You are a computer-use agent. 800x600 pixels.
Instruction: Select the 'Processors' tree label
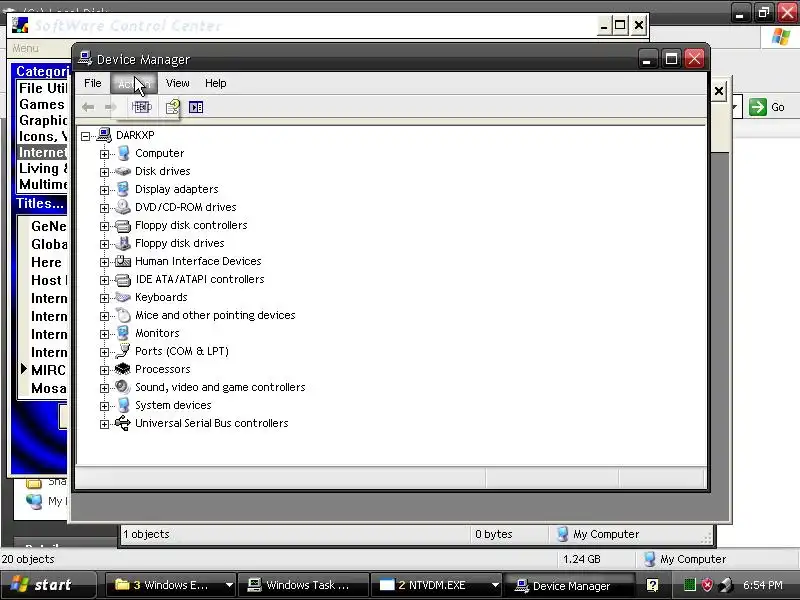click(163, 369)
